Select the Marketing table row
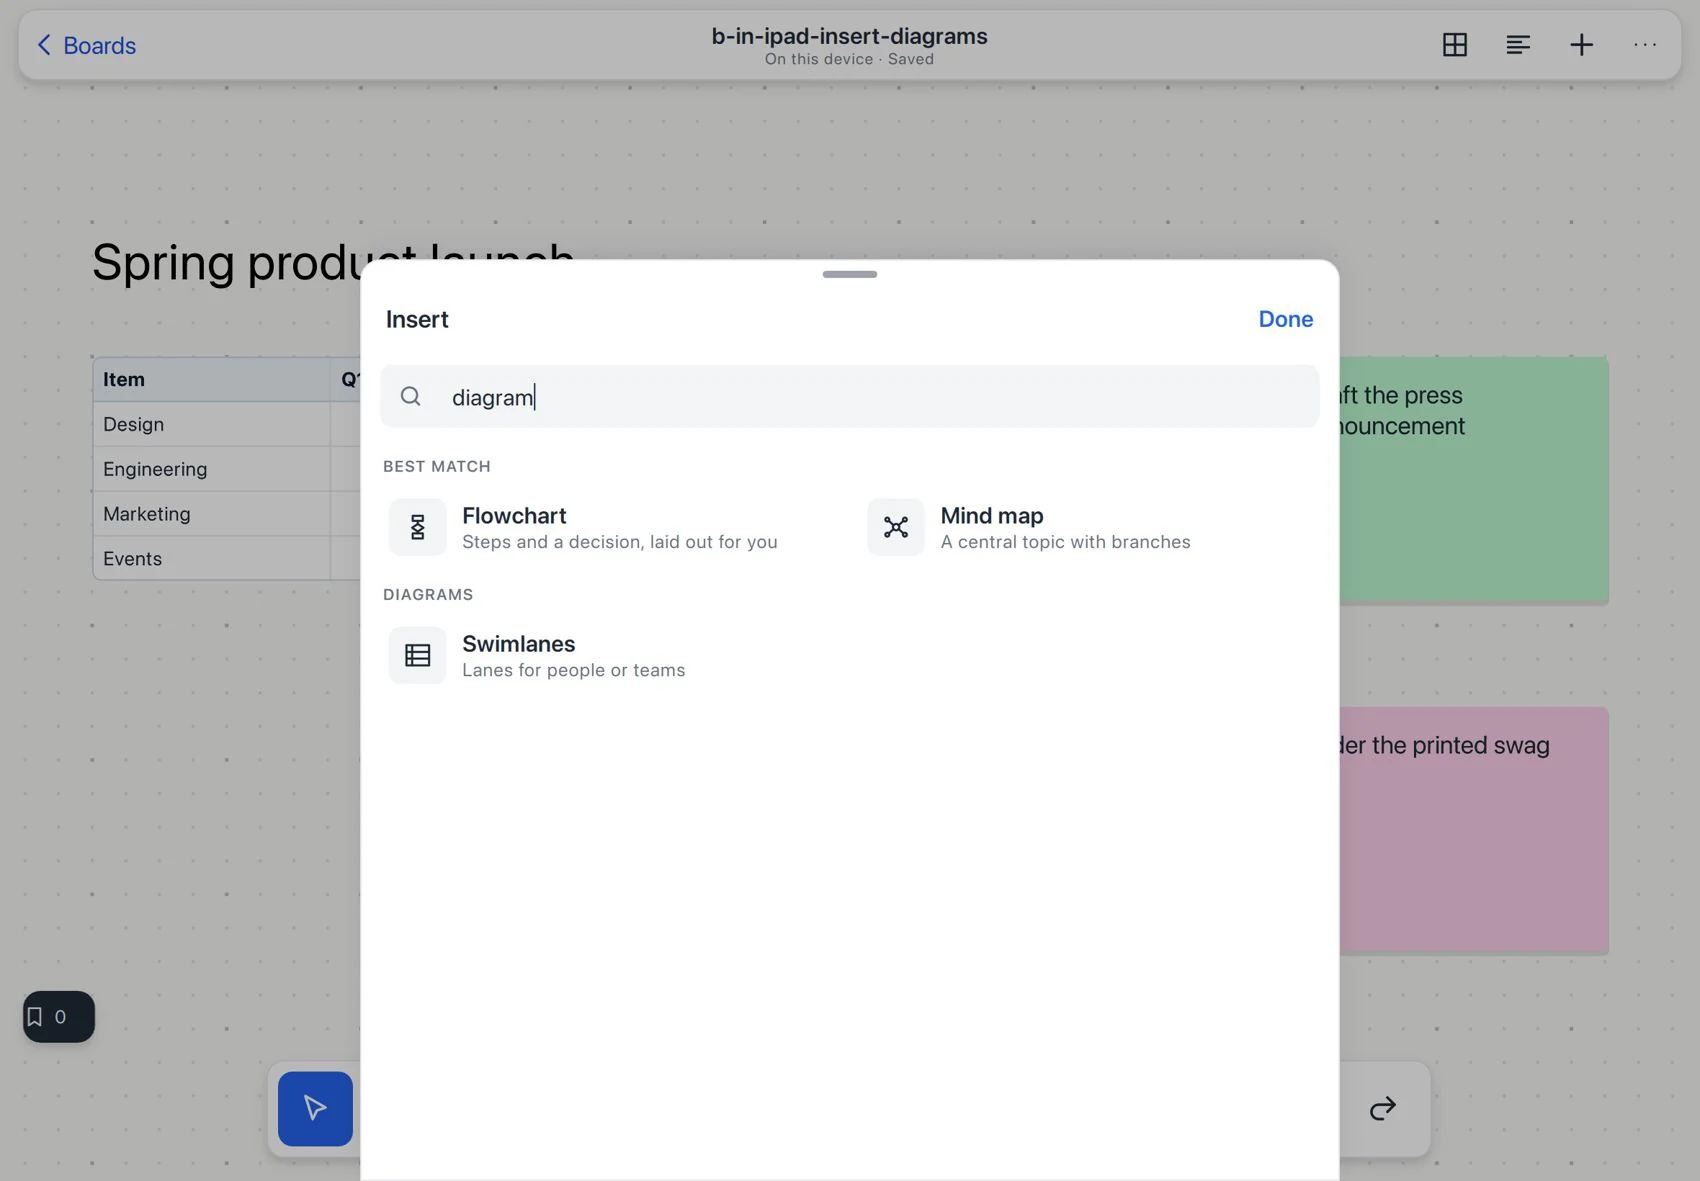The width and height of the screenshot is (1700, 1181). click(227, 514)
